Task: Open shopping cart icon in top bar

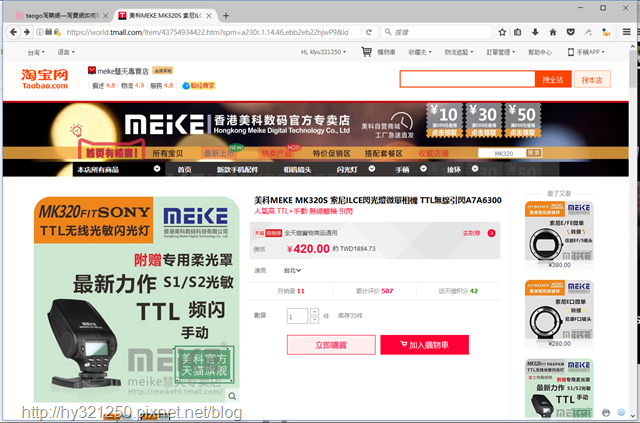Action: click(366, 52)
